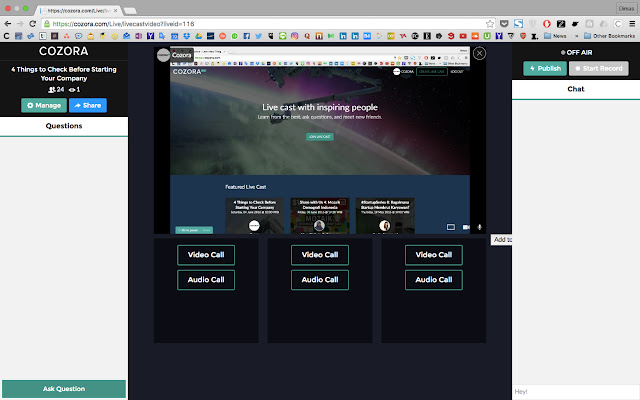Image resolution: width=640 pixels, height=400 pixels.
Task: Select the Questions tab
Action: (x=64, y=126)
